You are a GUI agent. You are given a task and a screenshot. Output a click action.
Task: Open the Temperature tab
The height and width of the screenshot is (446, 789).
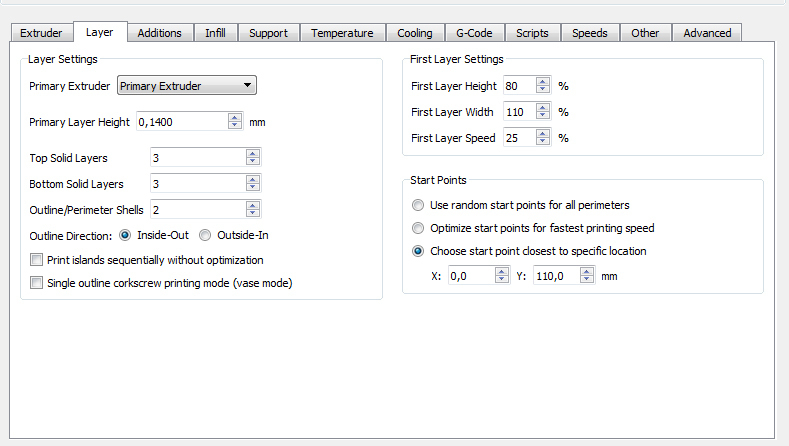(342, 33)
